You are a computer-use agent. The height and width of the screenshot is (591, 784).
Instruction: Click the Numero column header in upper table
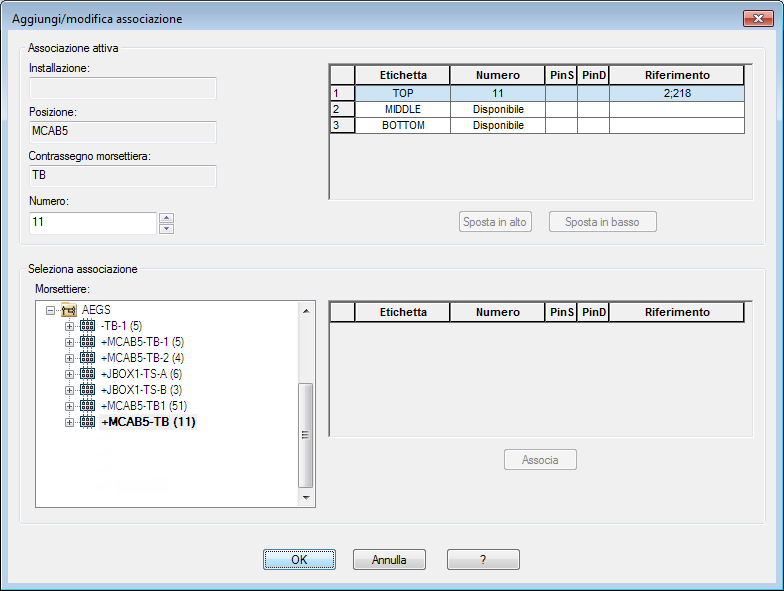click(x=498, y=76)
